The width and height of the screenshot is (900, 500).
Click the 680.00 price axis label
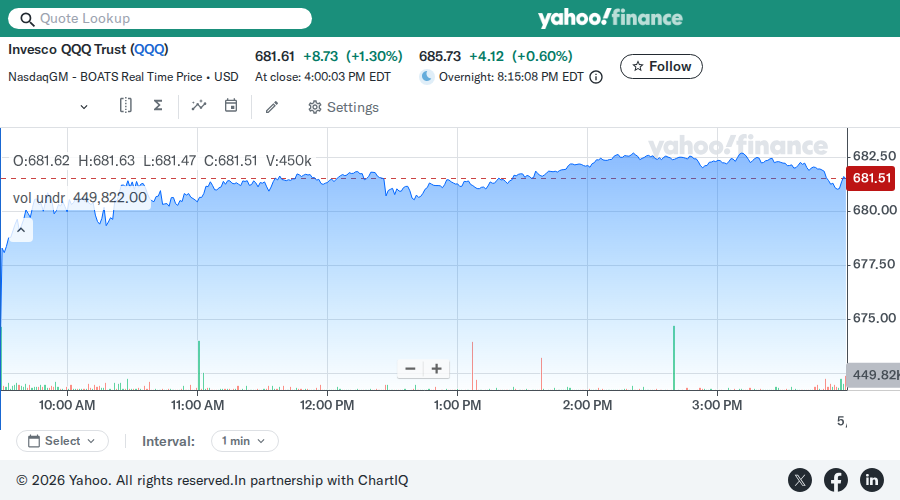click(874, 210)
